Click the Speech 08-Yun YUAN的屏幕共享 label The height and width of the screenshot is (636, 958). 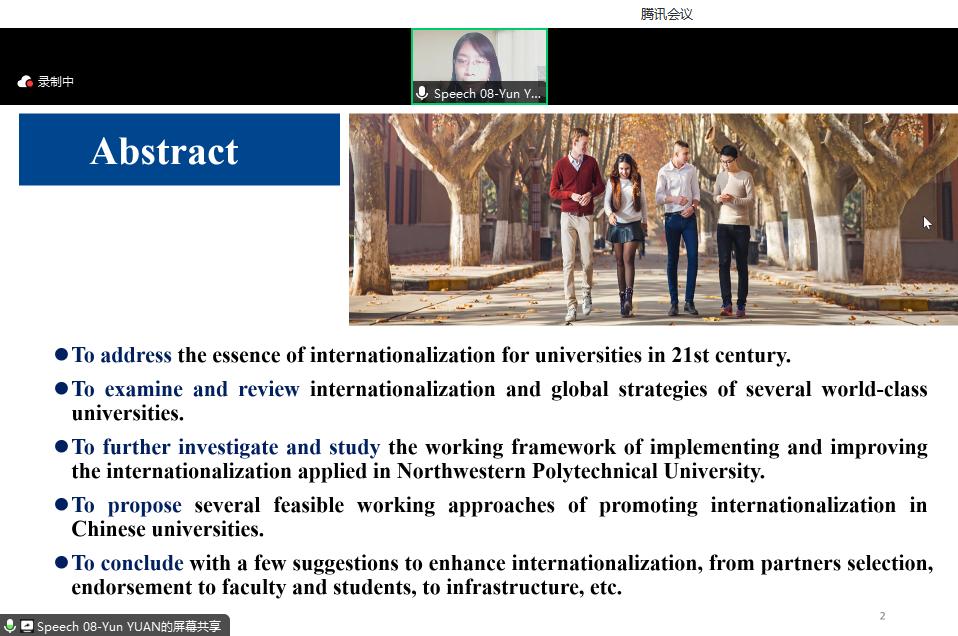coord(129,626)
